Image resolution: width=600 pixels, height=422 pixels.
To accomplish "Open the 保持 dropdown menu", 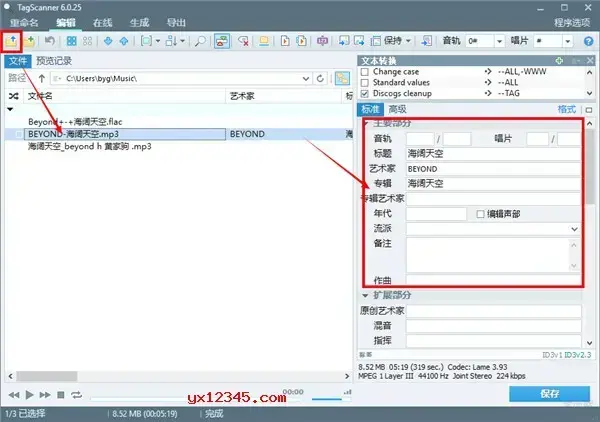I will coord(408,41).
